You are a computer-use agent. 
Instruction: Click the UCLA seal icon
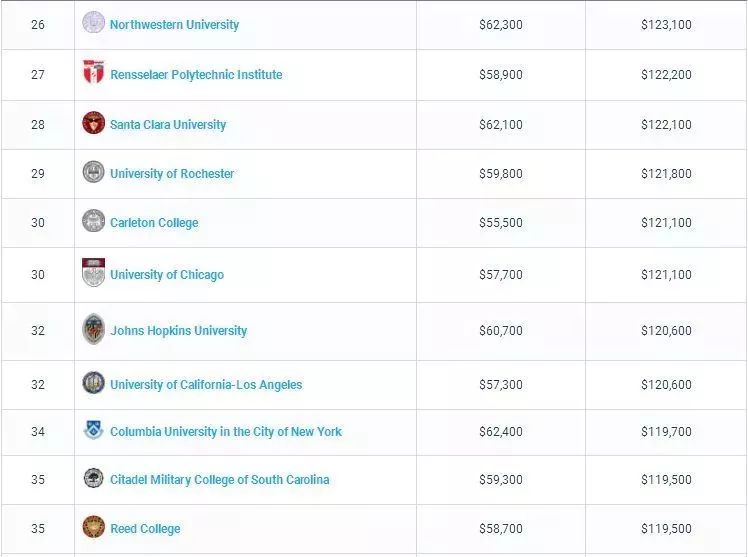tap(93, 383)
